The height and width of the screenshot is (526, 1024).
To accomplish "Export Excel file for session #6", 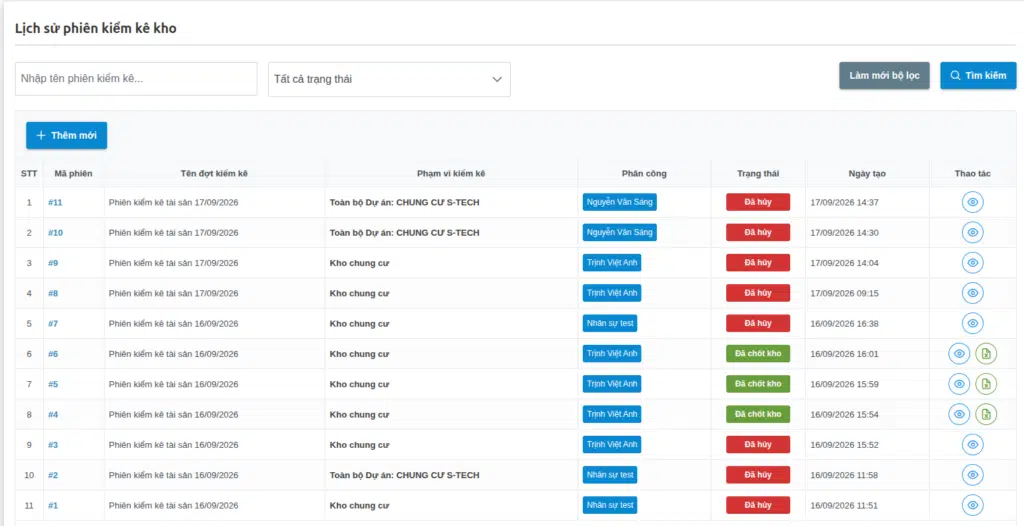I will click(986, 353).
